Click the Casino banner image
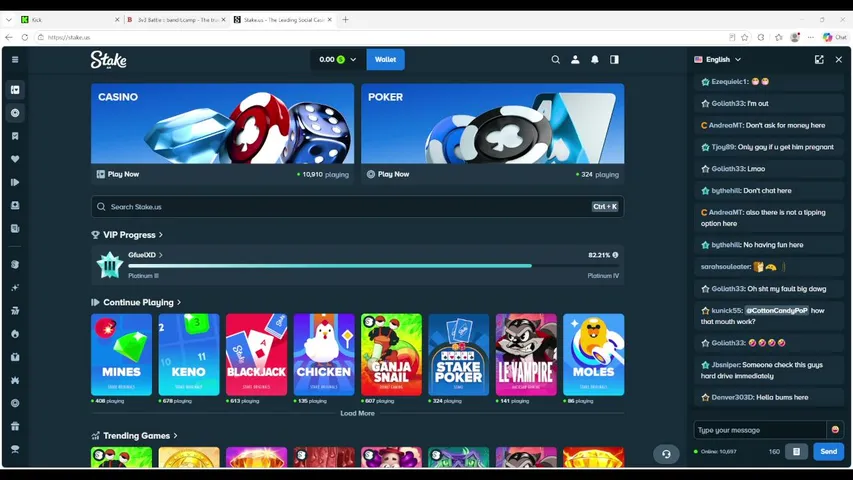 222,124
